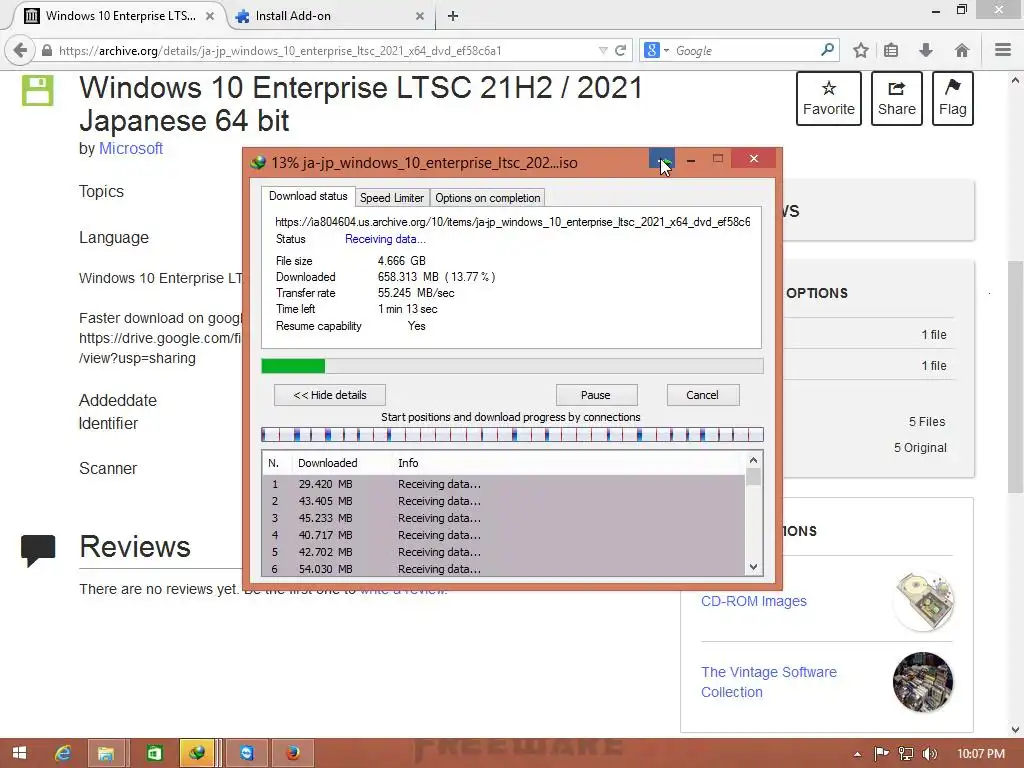Open the Action Center flag icon
1024x768 pixels.
(882, 754)
